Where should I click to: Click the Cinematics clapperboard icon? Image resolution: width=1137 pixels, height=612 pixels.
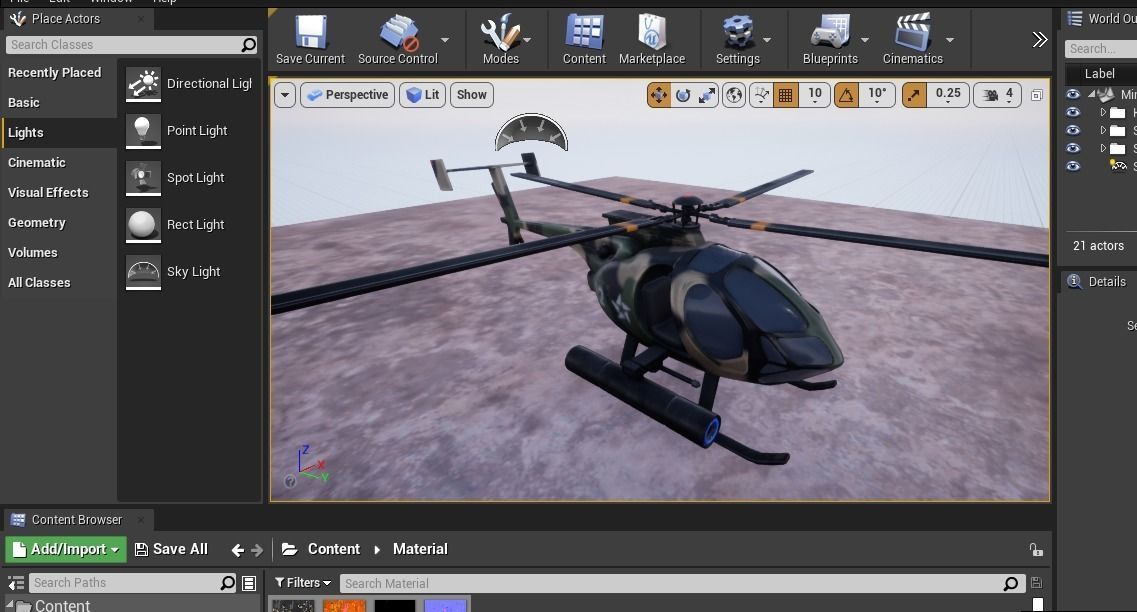912,32
